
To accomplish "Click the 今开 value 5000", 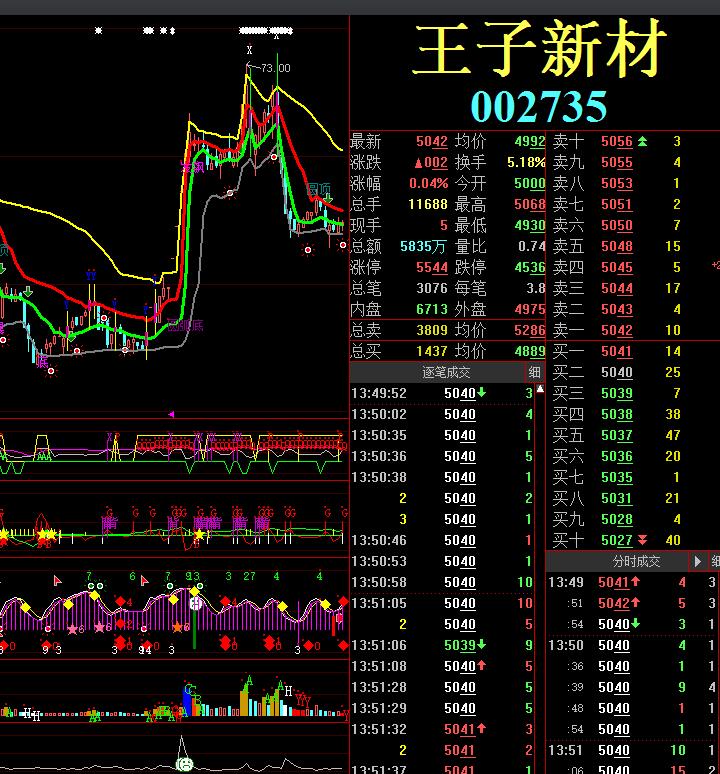I will (x=530, y=184).
